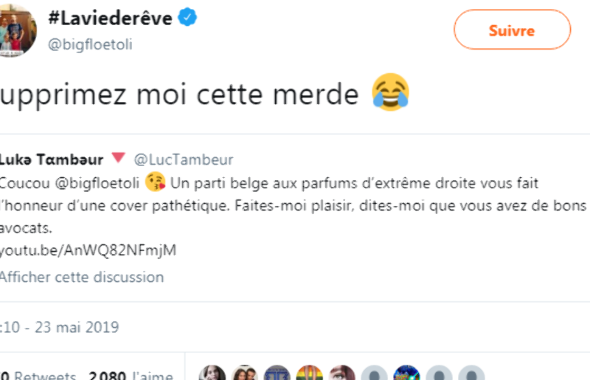Open the @bigfloetoli handle under the name
The width and height of the screenshot is (590, 380).
click(x=90, y=44)
